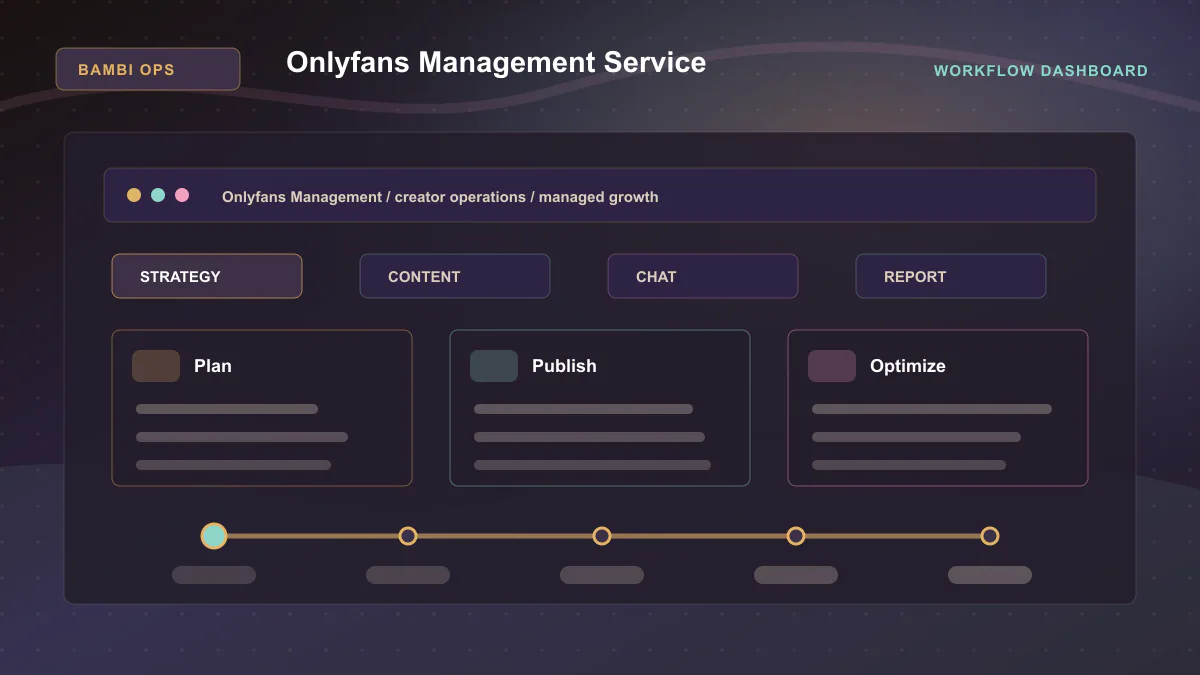Click the teal window dot
This screenshot has width=1200, height=675.
point(158,195)
